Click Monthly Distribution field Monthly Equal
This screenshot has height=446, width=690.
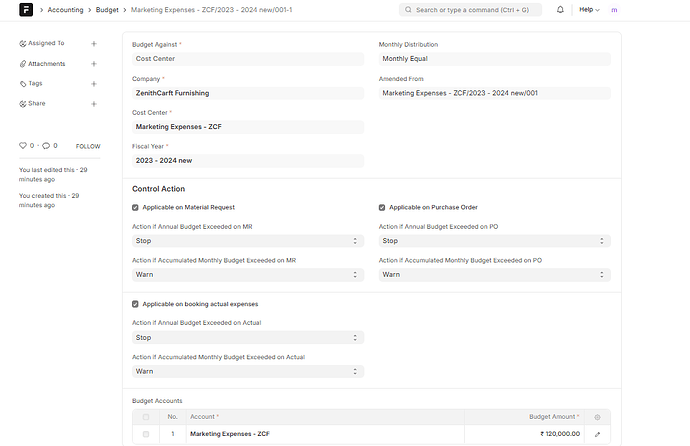[495, 58]
